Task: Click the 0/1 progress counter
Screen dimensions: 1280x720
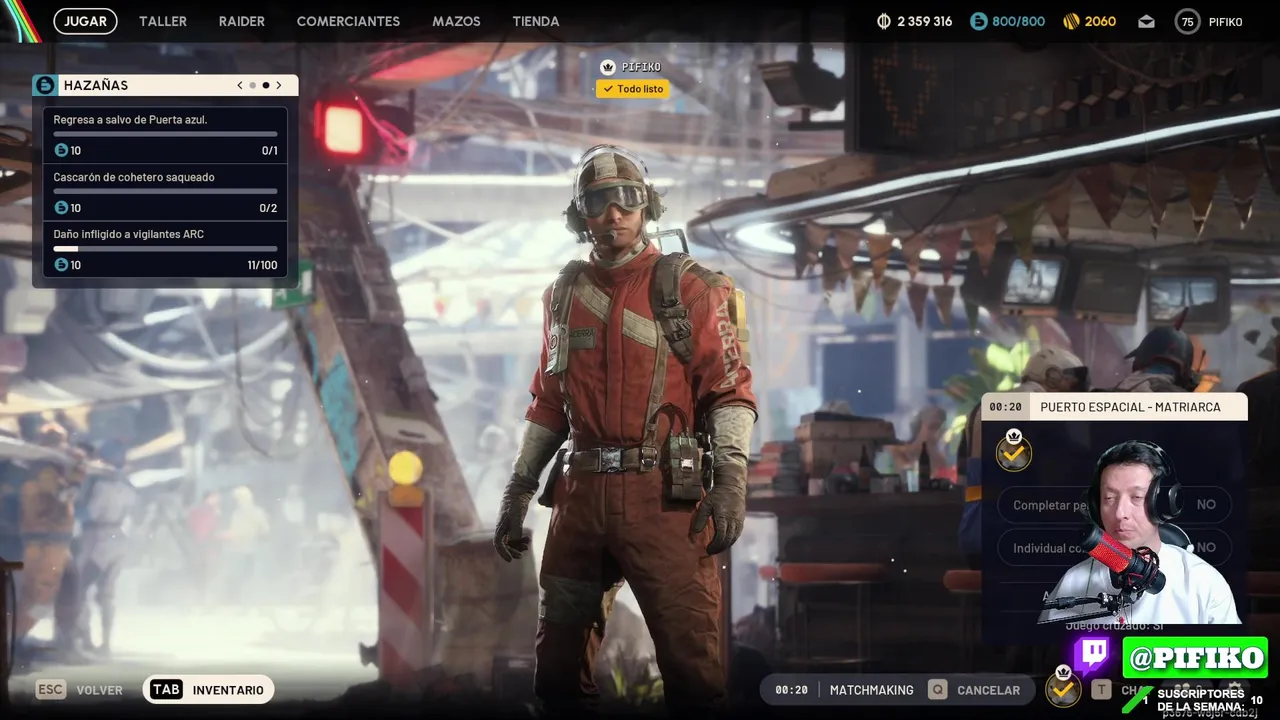Action: coord(269,150)
